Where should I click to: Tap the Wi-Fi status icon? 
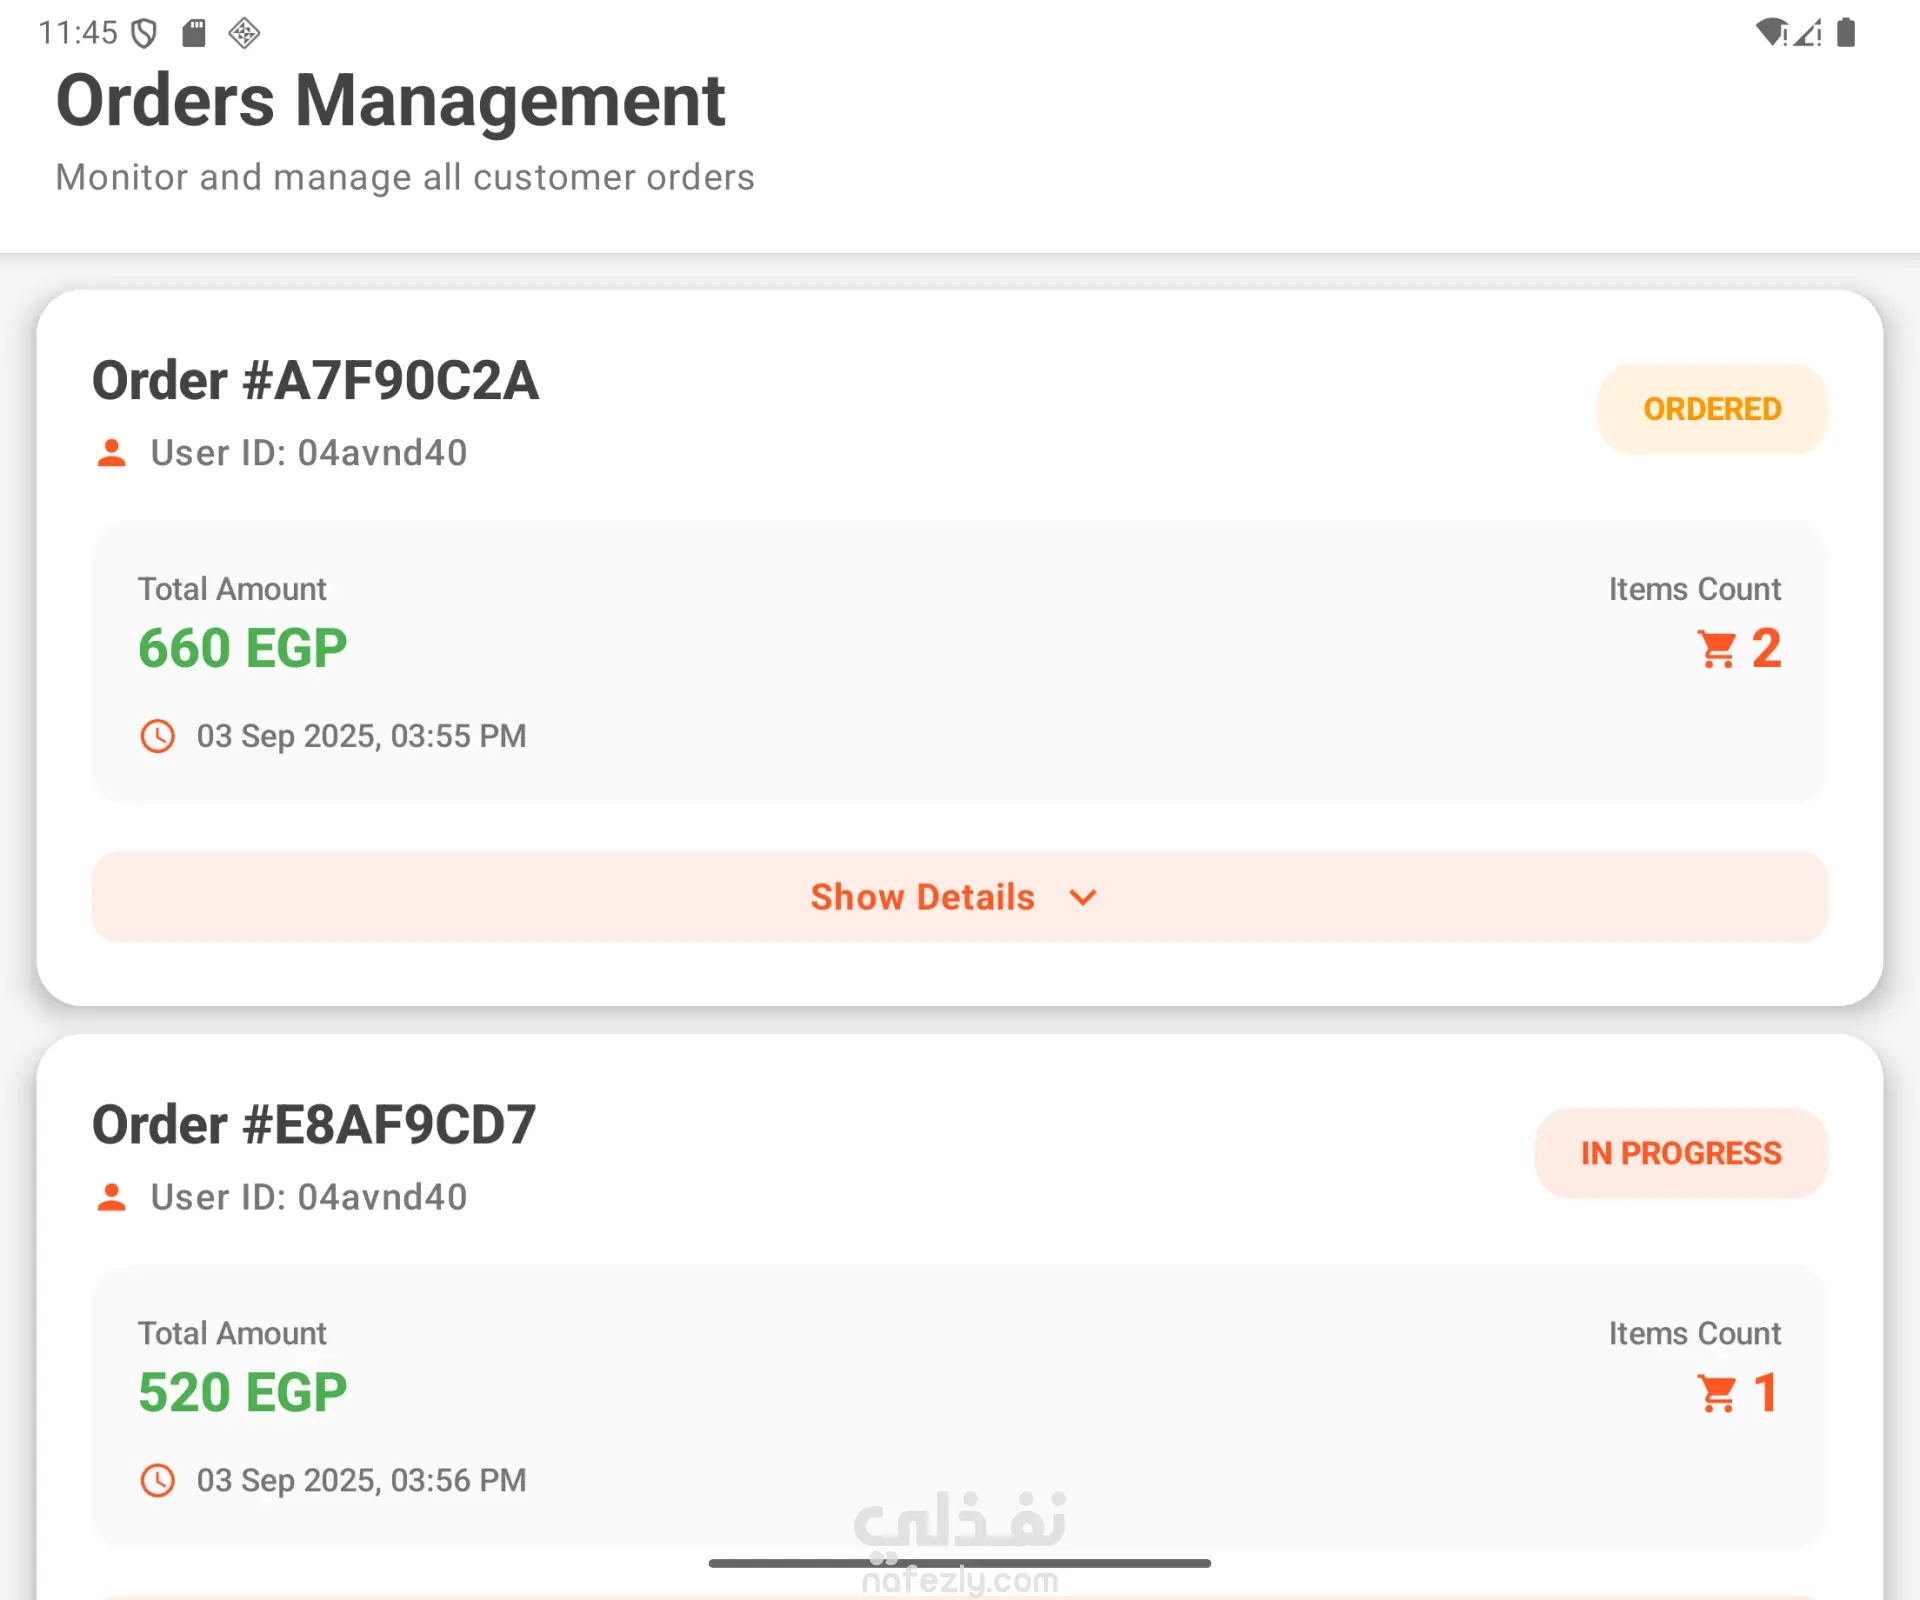point(1771,33)
